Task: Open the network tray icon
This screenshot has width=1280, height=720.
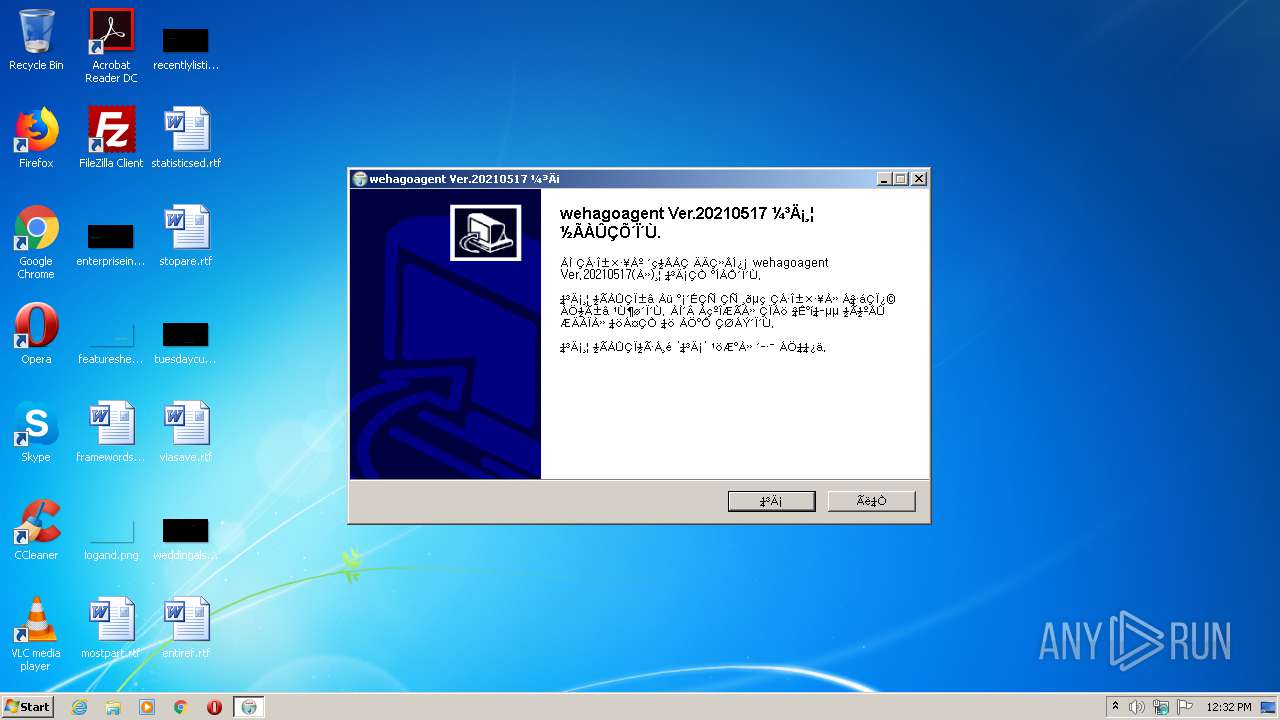Action: click(x=1161, y=707)
